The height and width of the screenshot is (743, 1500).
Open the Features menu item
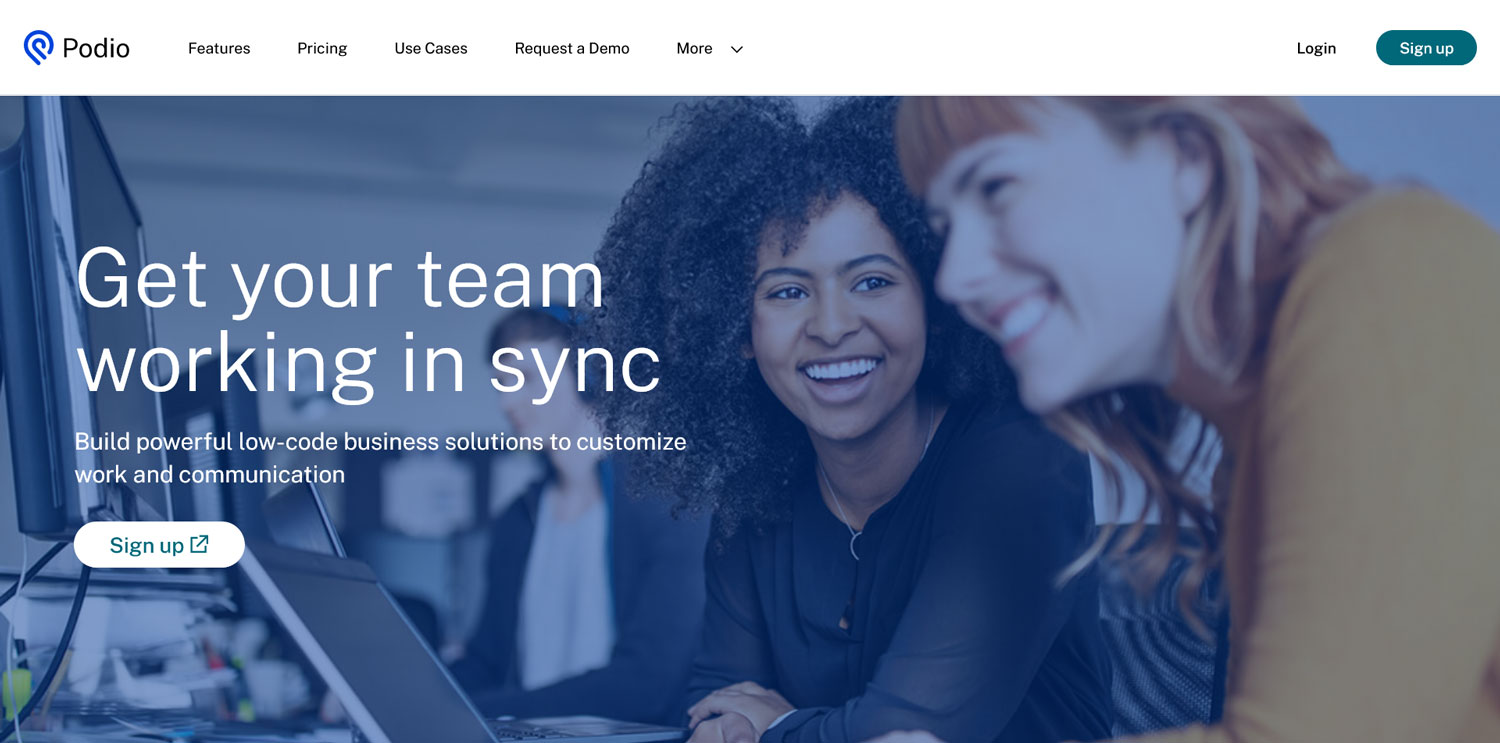[219, 48]
